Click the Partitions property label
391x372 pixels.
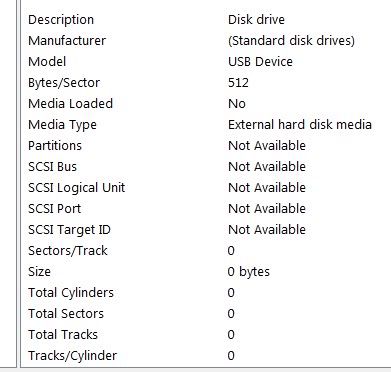[55, 146]
